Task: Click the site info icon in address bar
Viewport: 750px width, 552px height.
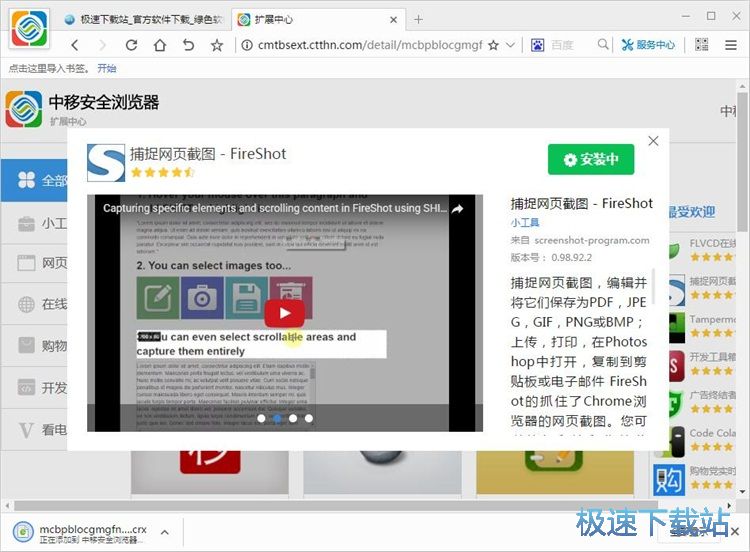Action: (247, 45)
